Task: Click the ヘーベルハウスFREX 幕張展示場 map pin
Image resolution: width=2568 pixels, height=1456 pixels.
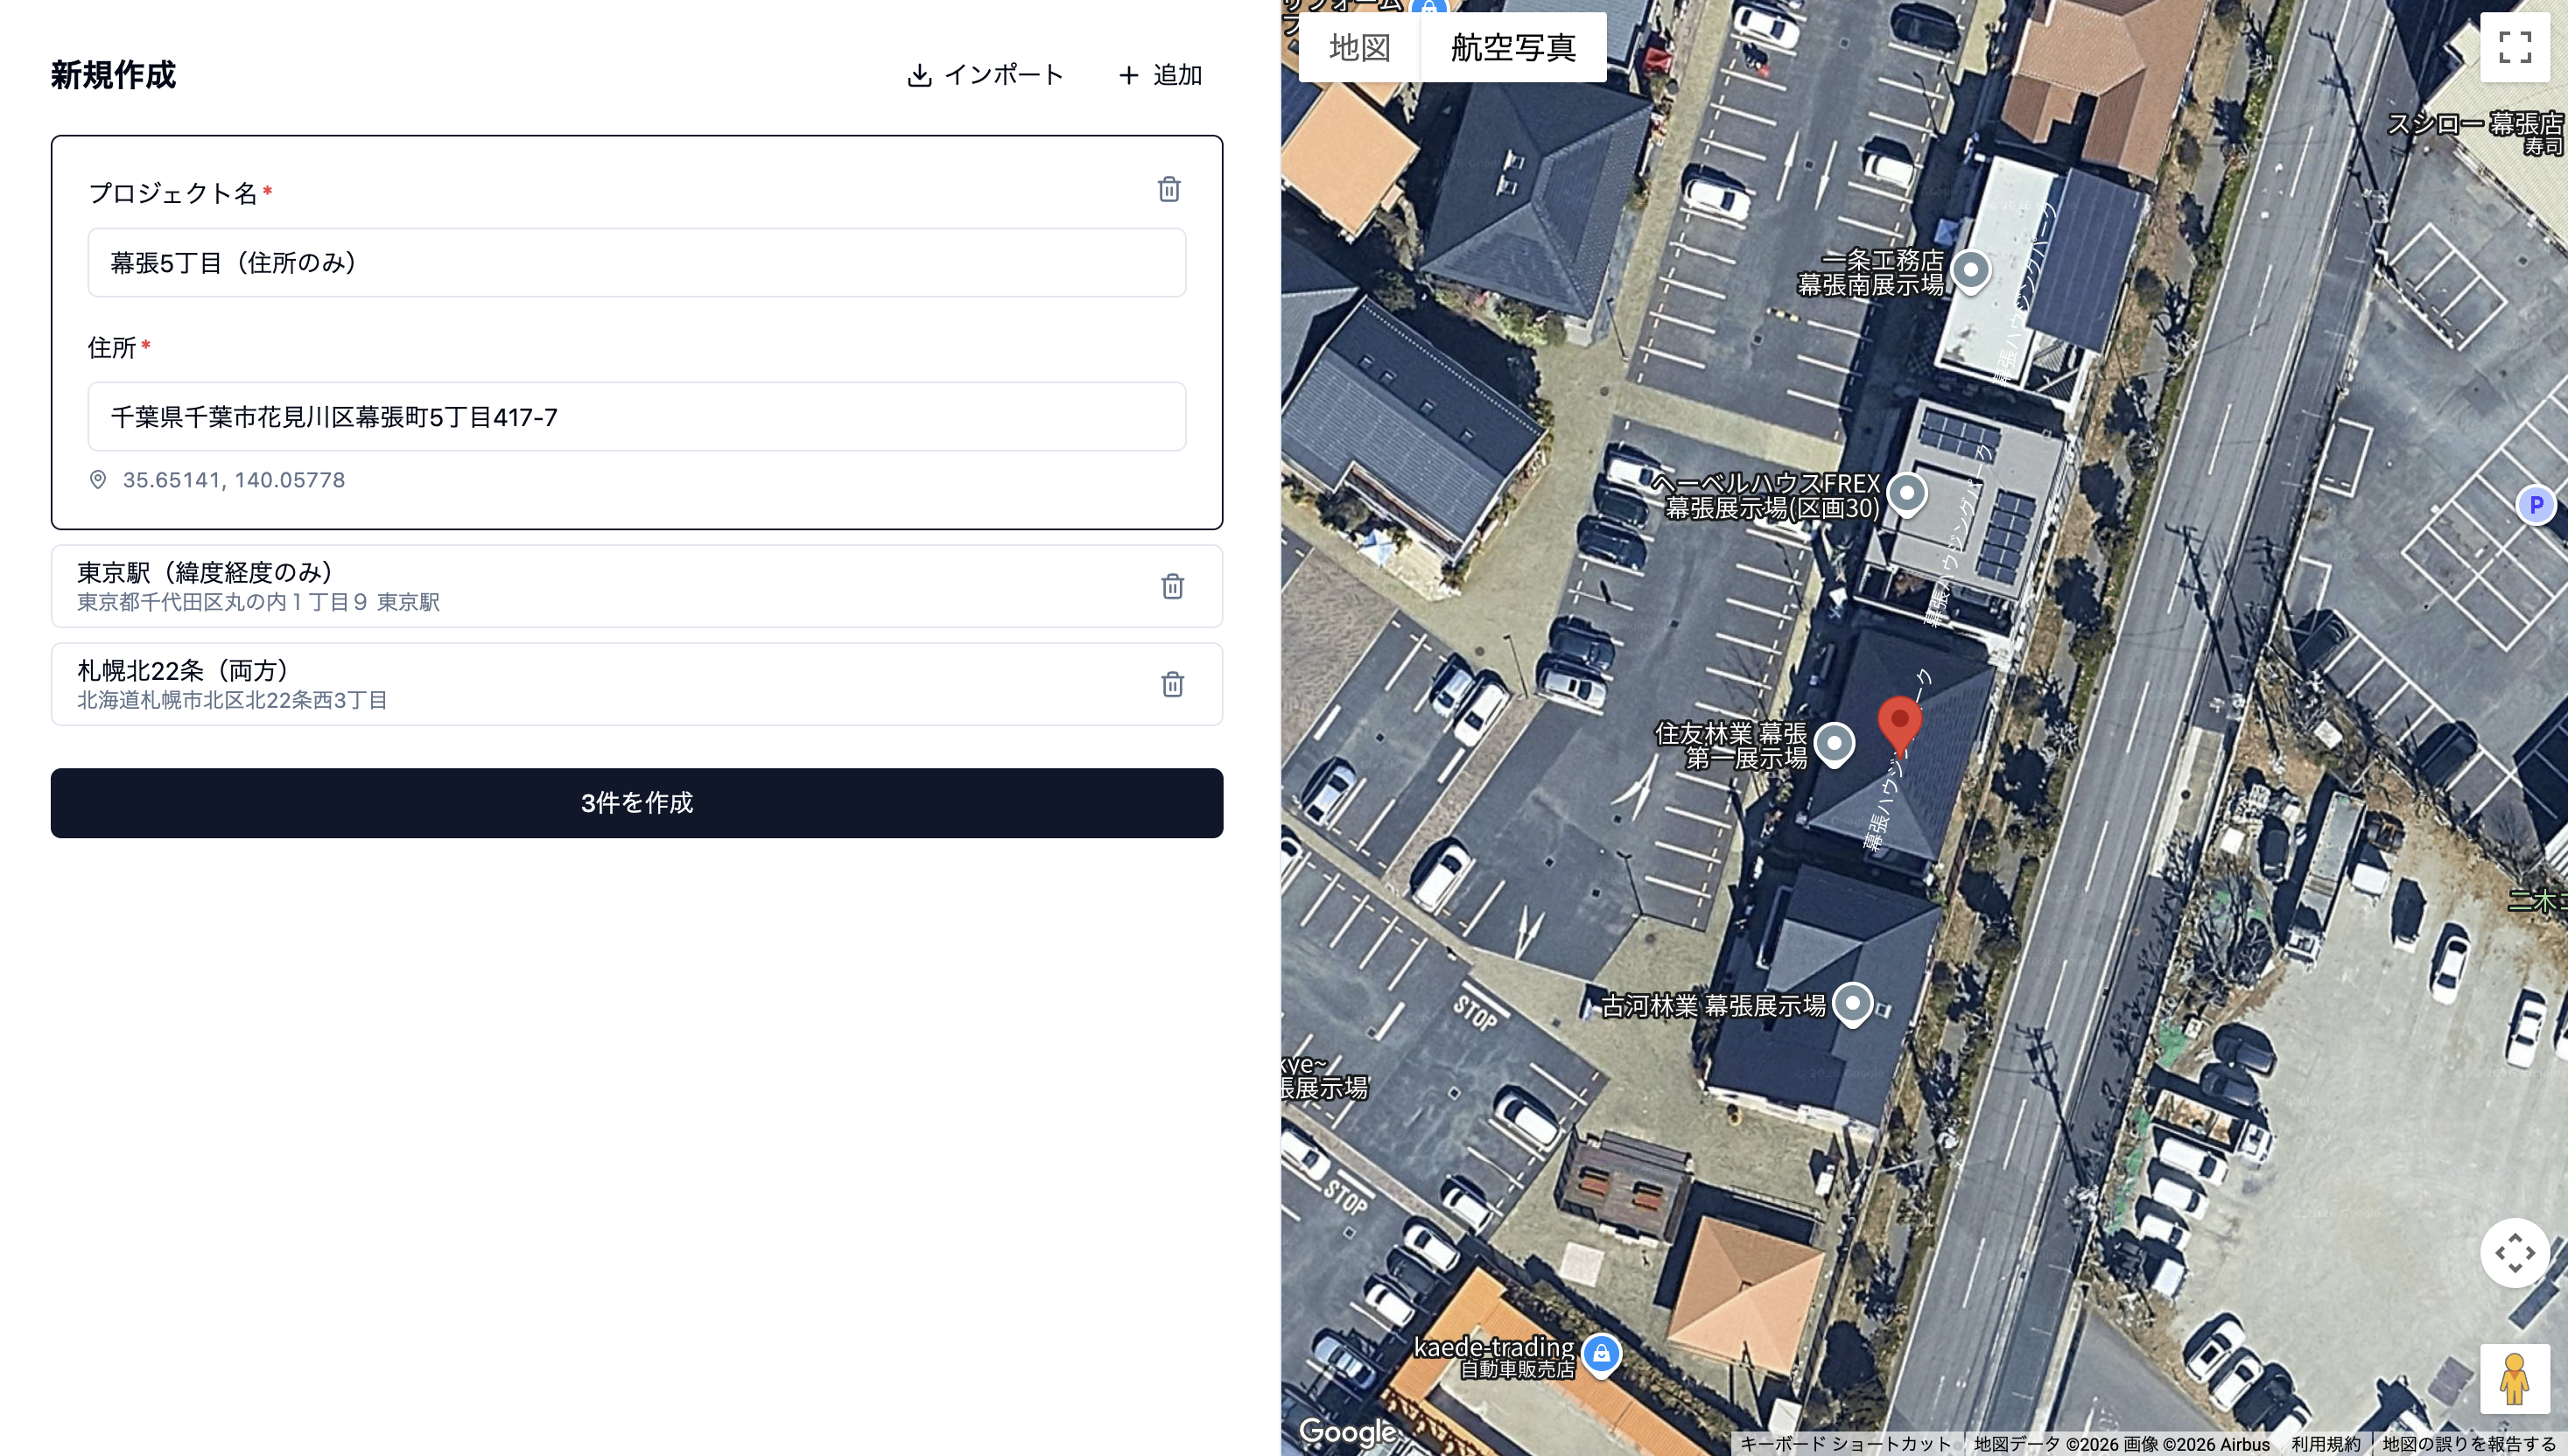Action: pos(1906,495)
